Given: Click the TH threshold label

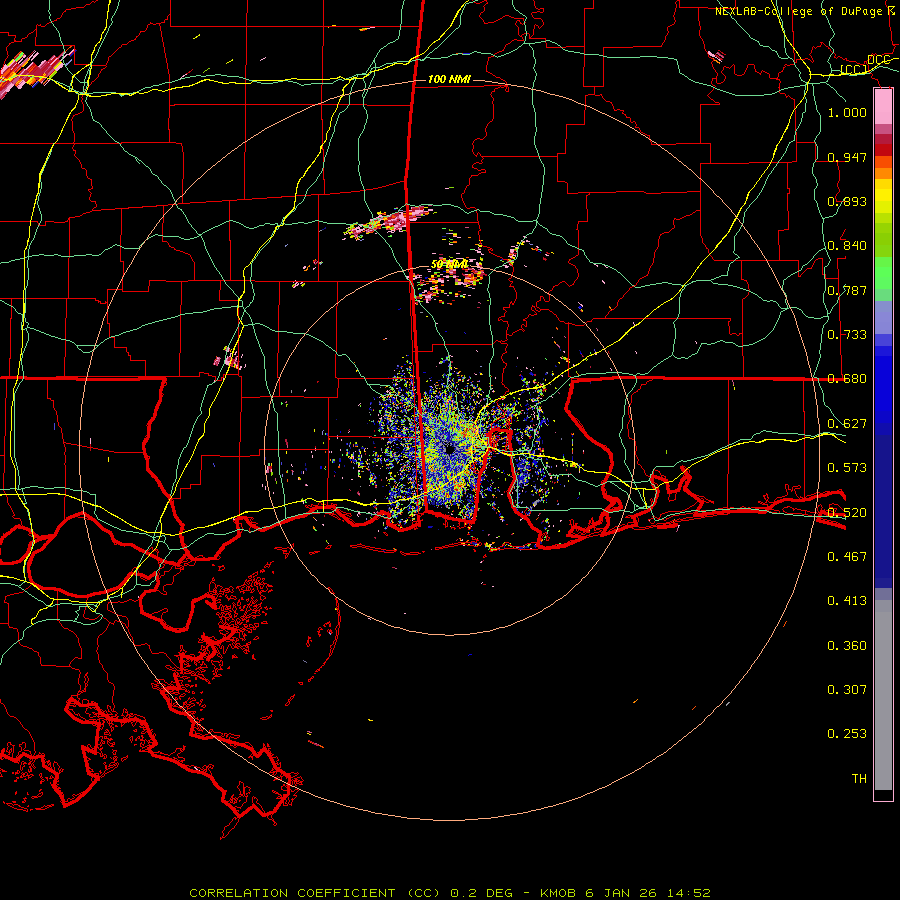Looking at the screenshot, I should pos(859,779).
